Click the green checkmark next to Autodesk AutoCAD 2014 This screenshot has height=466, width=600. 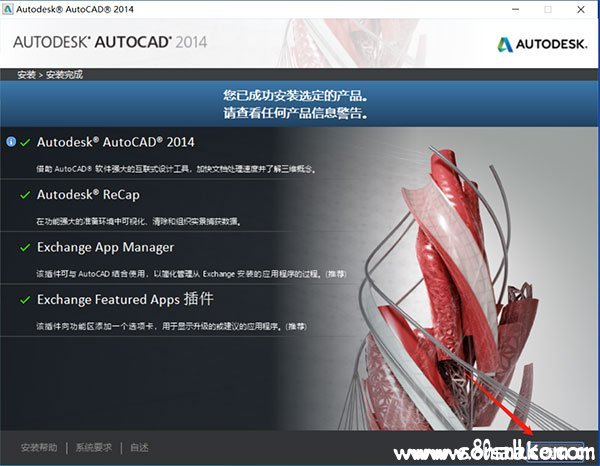pos(25,143)
